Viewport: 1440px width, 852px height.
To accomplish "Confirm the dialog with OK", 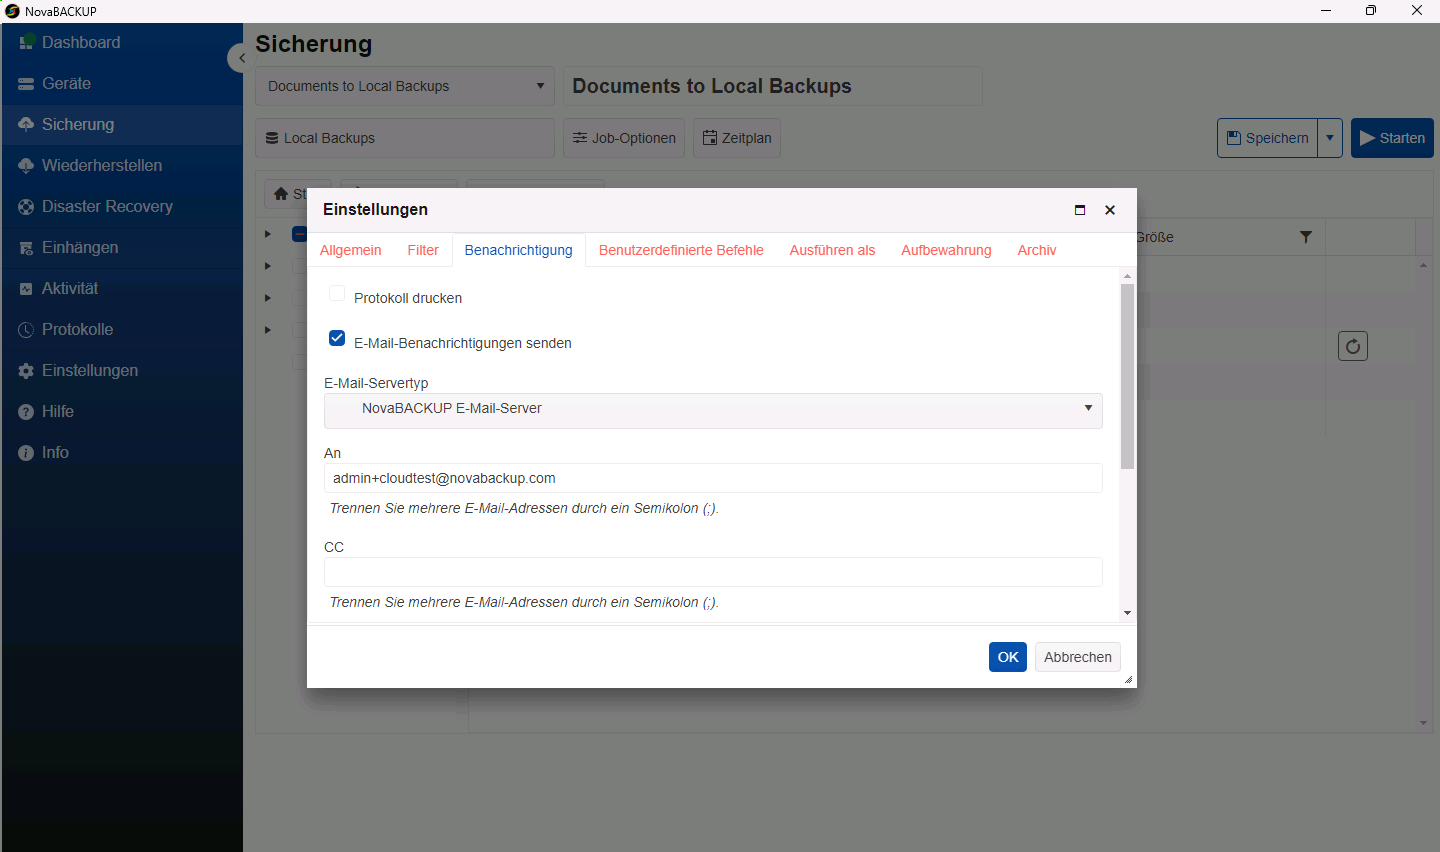I will (x=1008, y=657).
